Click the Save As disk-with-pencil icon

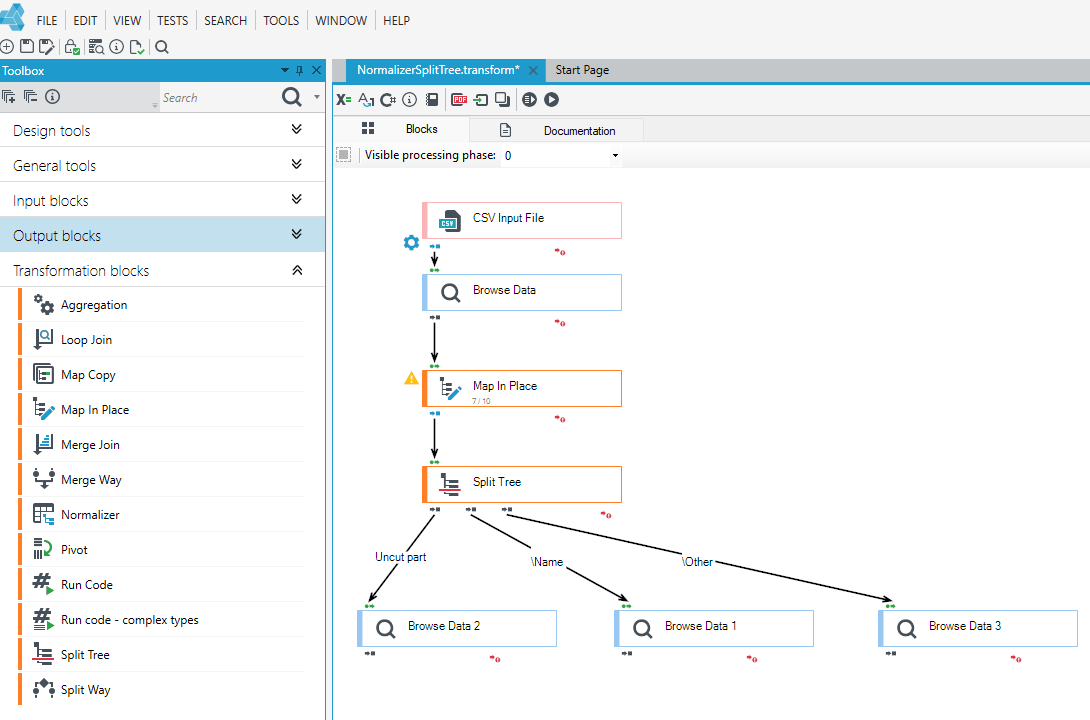(47, 47)
